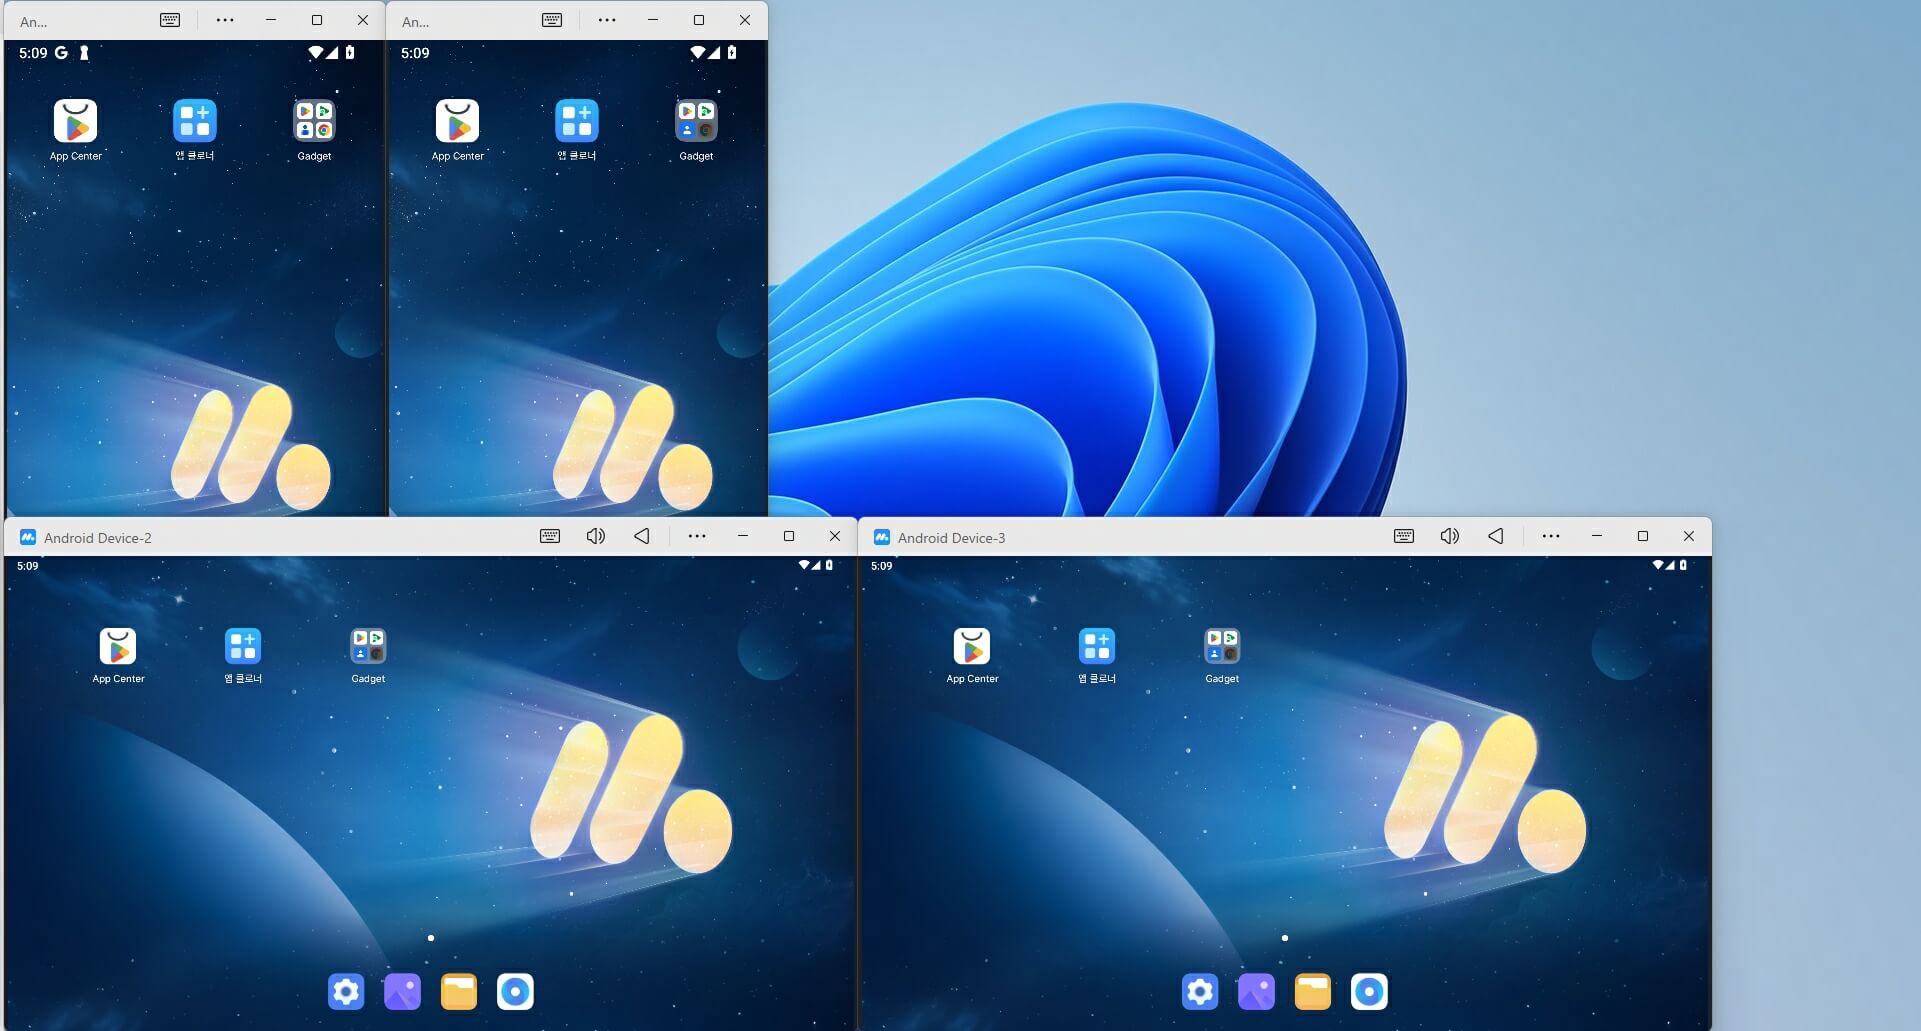The height and width of the screenshot is (1031, 1921).
Task: Click the page indicator dot in Android Device-3
Action: 1285,938
